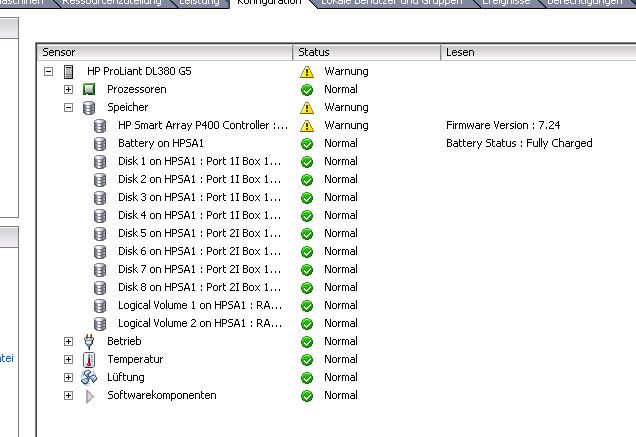Click the green check icon for Logical Volume 2
The image size is (636, 437).
[307, 324]
